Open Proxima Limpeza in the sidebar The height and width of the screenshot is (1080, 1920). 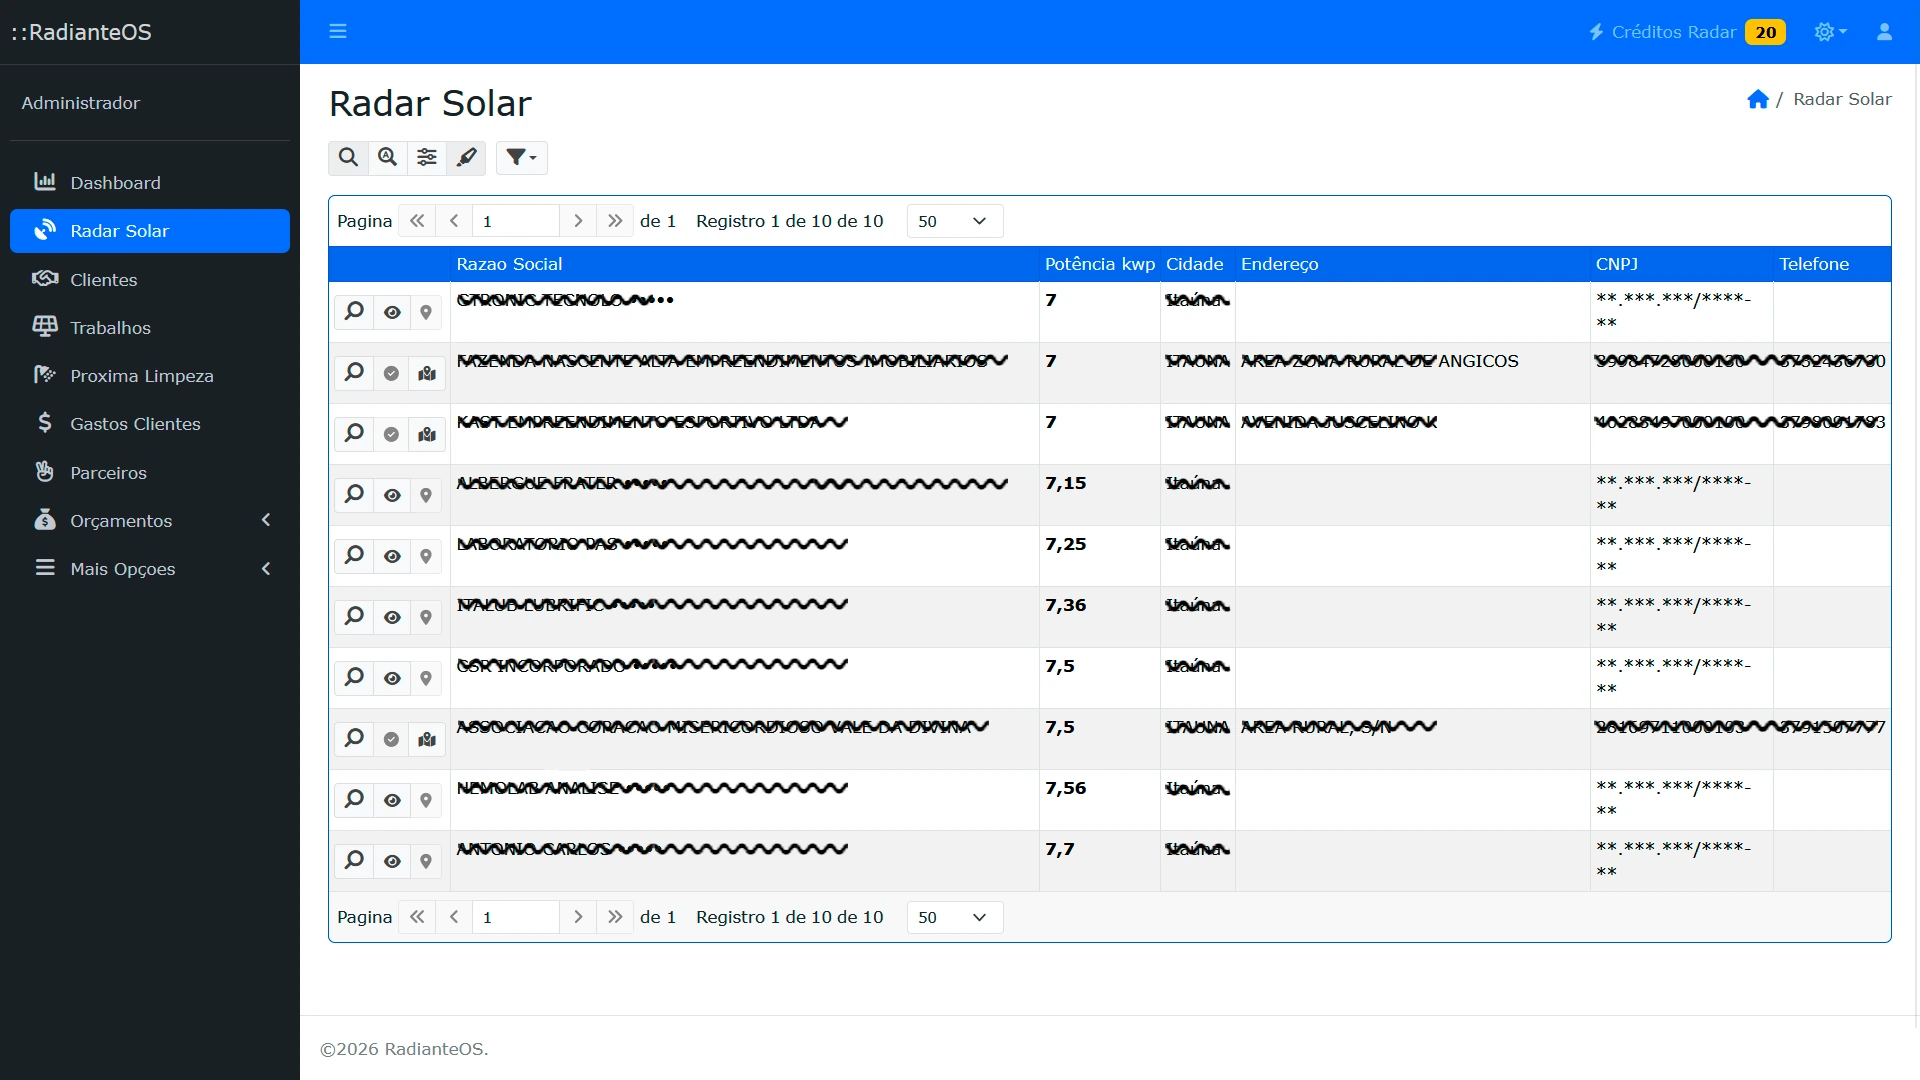tap(150, 375)
